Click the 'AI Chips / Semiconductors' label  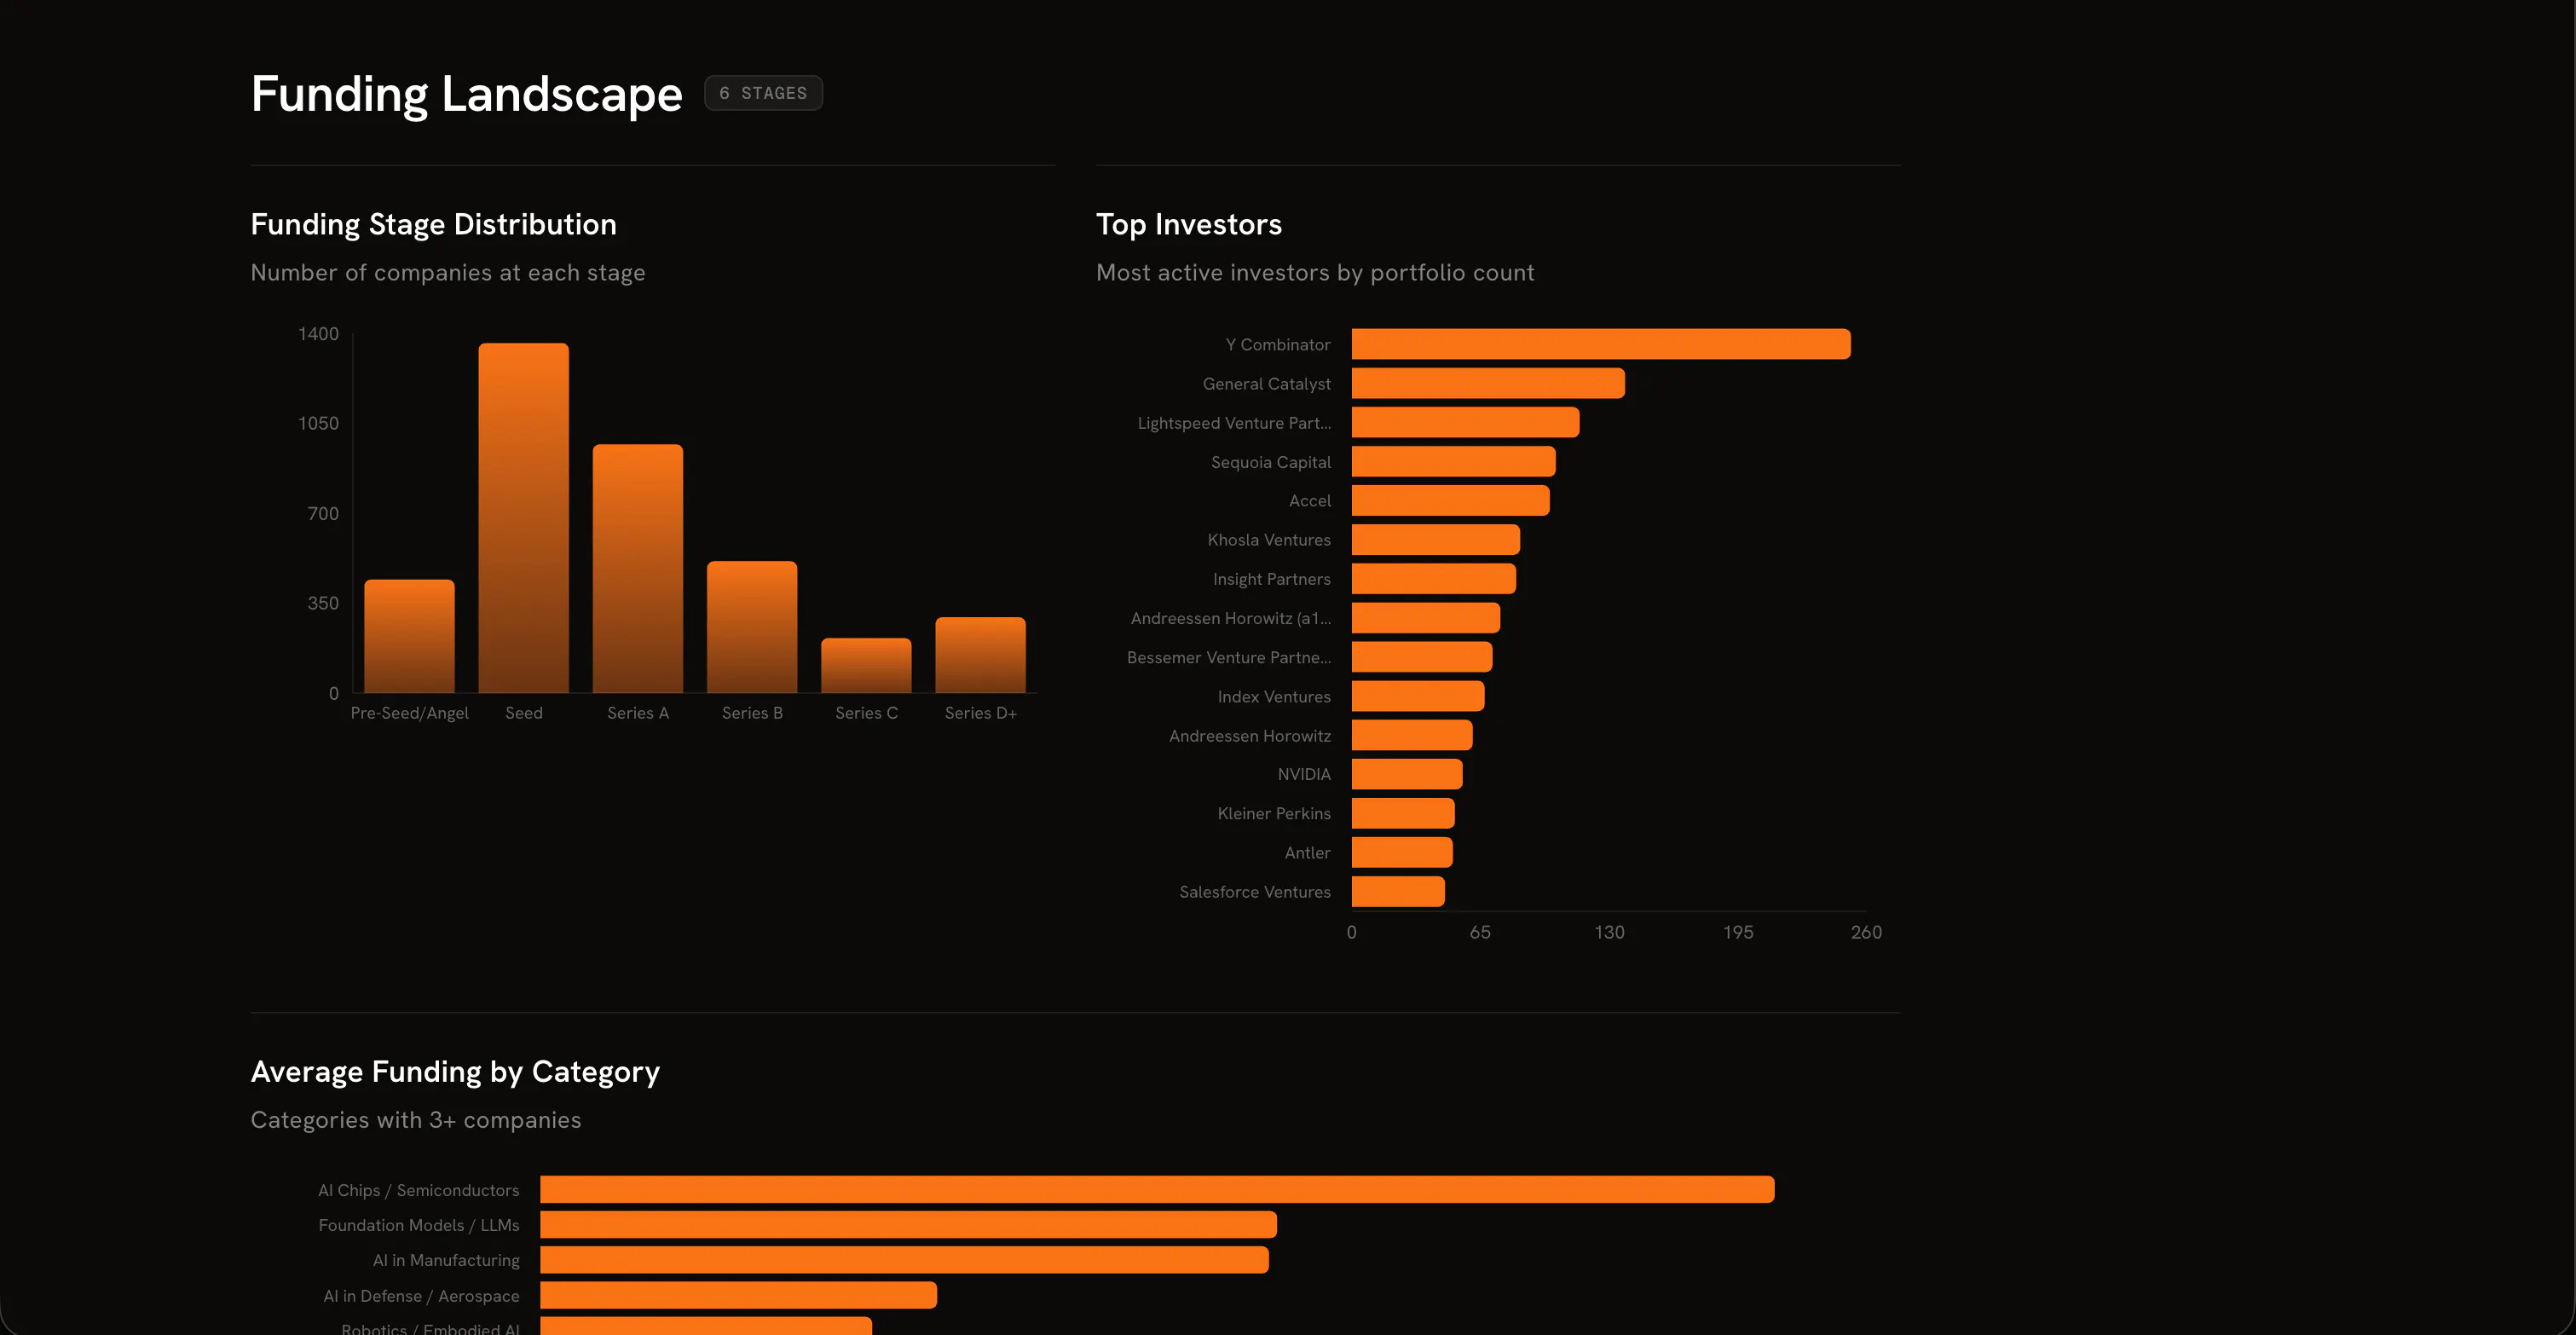(x=418, y=1190)
